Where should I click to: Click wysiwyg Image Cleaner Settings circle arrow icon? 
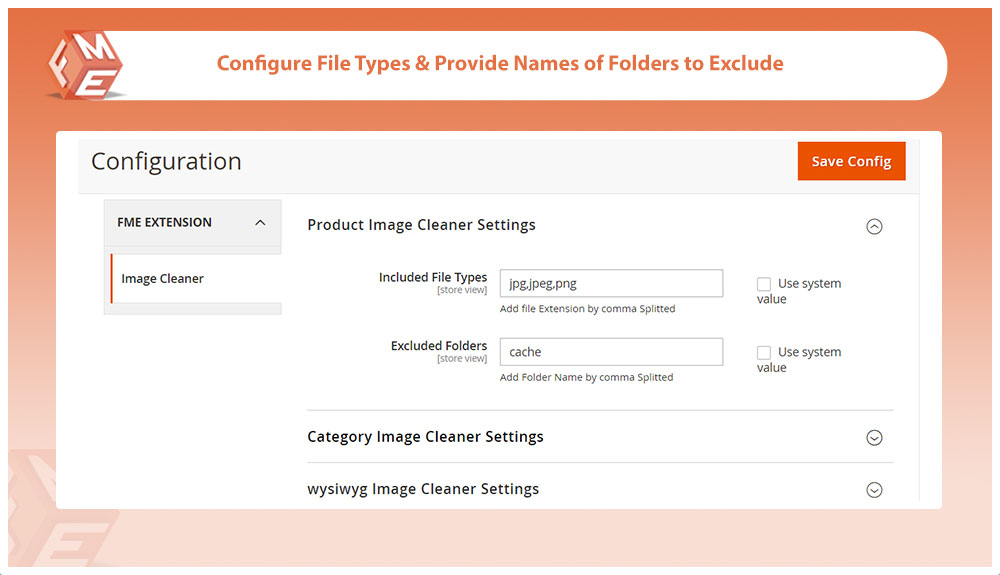coord(874,490)
